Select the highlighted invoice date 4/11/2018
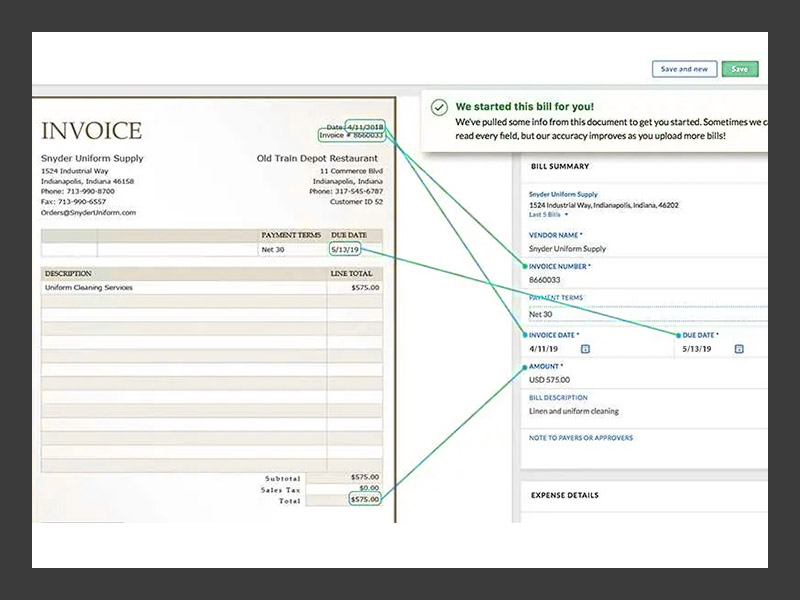Screen dimensions: 800x600 click(365, 127)
